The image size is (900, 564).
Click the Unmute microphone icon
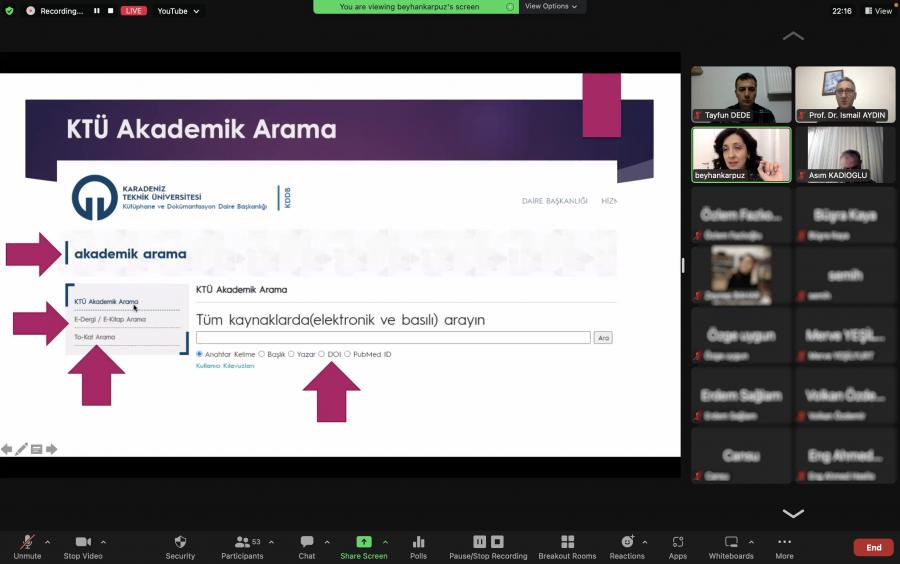tap(27, 542)
